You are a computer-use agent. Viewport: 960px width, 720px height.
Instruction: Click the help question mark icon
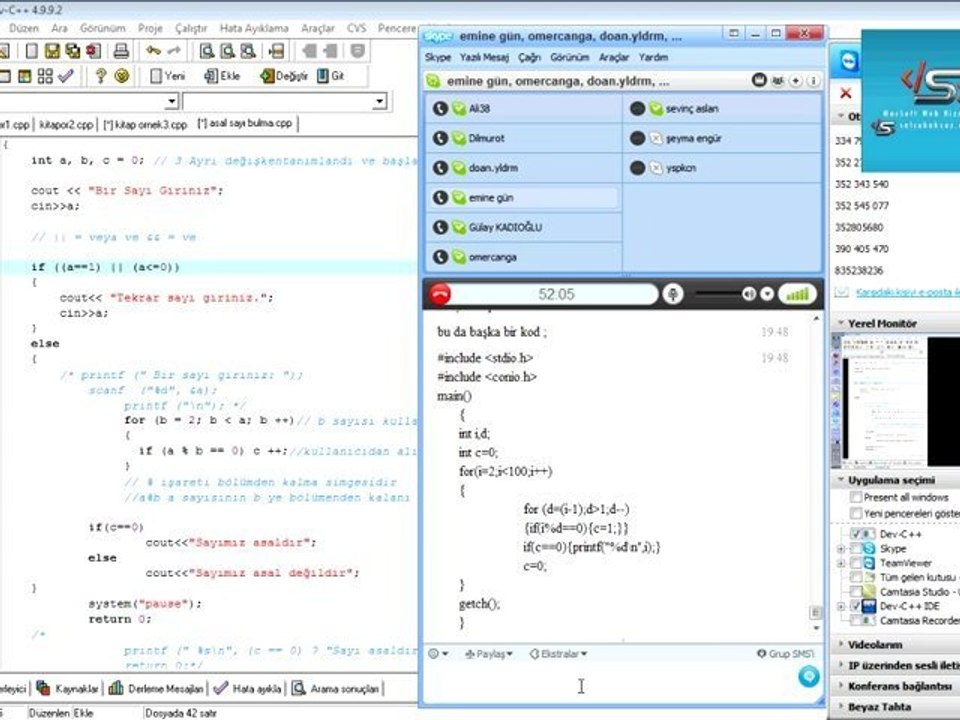click(x=101, y=76)
